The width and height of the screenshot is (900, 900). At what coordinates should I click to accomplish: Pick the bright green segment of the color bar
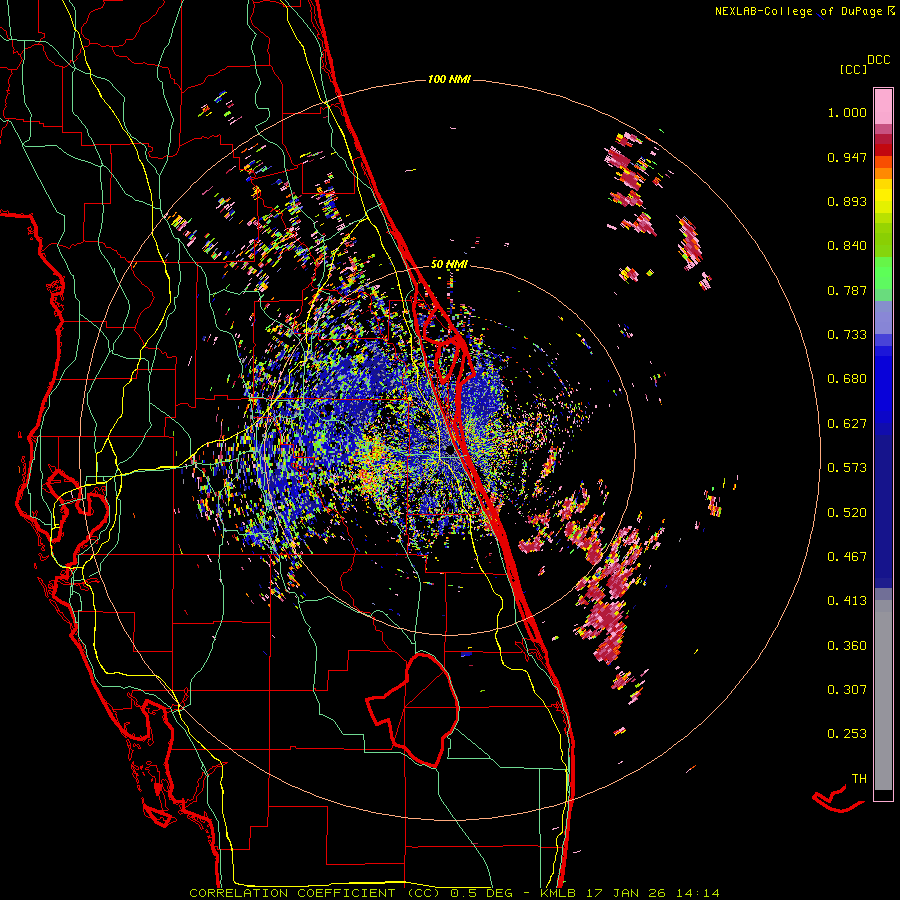pos(883,273)
